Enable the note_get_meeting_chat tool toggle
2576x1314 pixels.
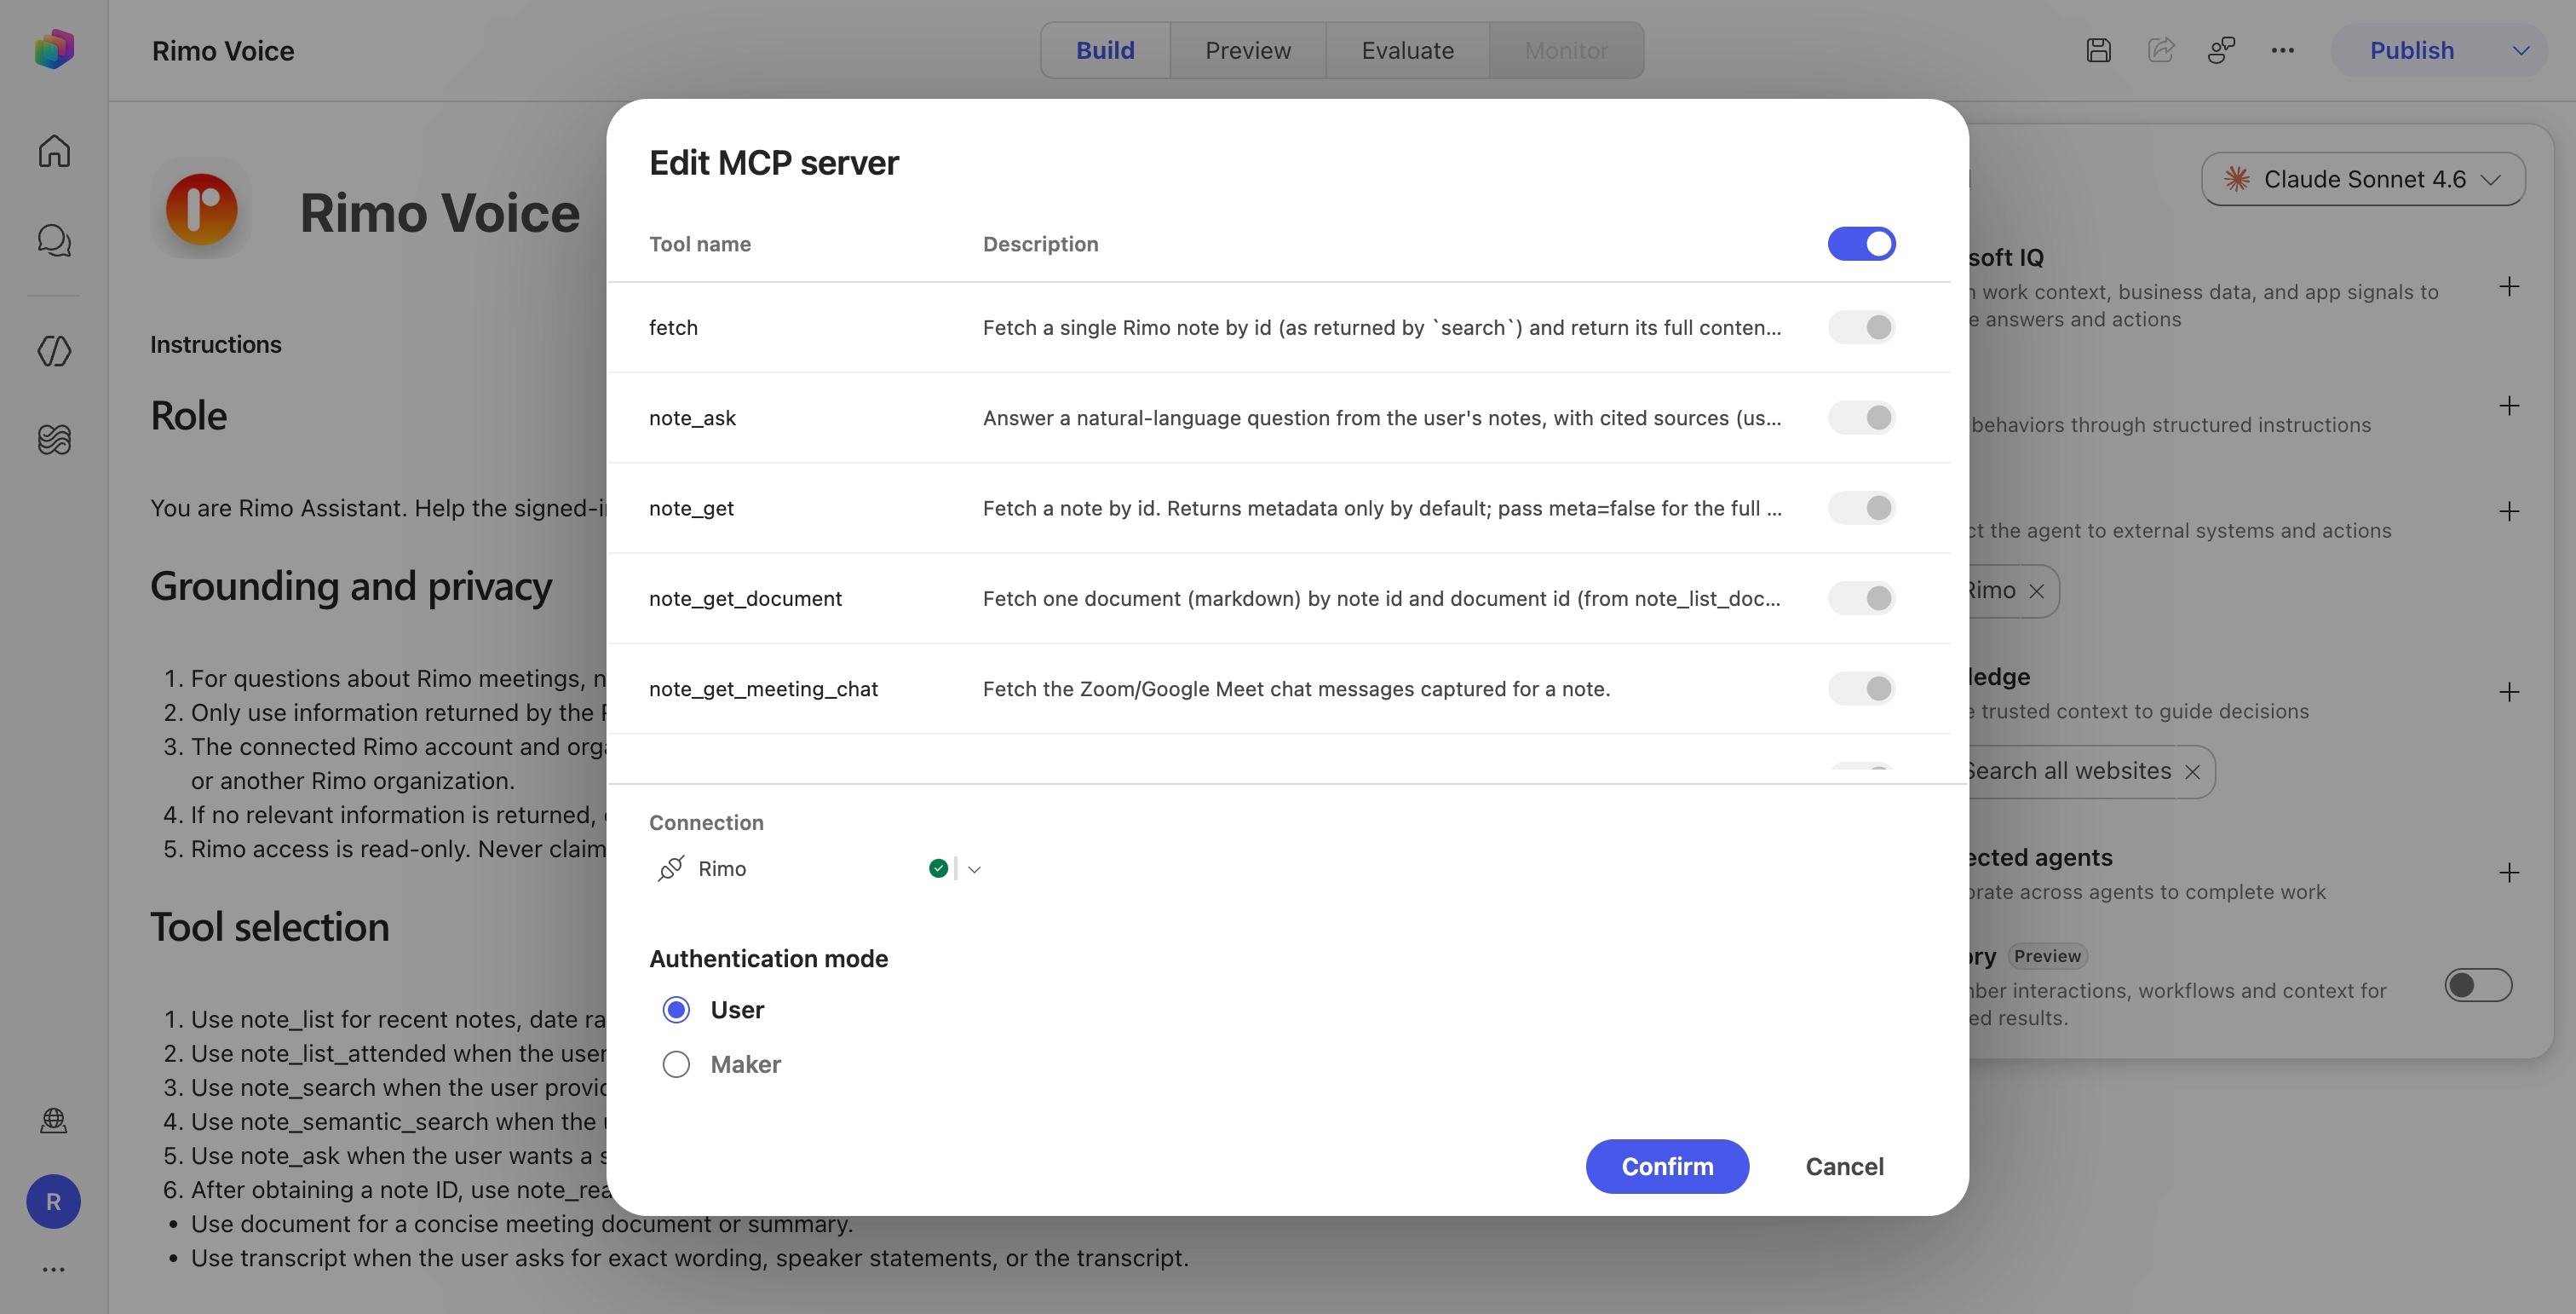tap(1861, 688)
